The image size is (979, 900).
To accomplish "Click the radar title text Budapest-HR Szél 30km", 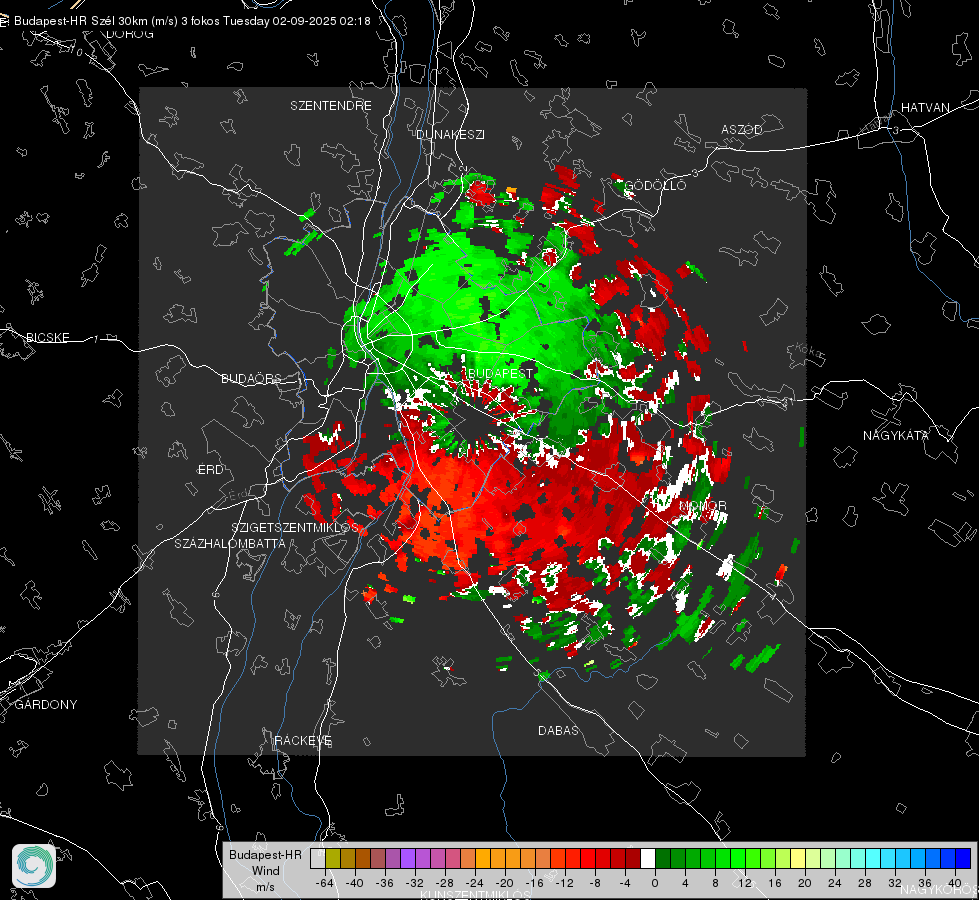I will (81, 21).
